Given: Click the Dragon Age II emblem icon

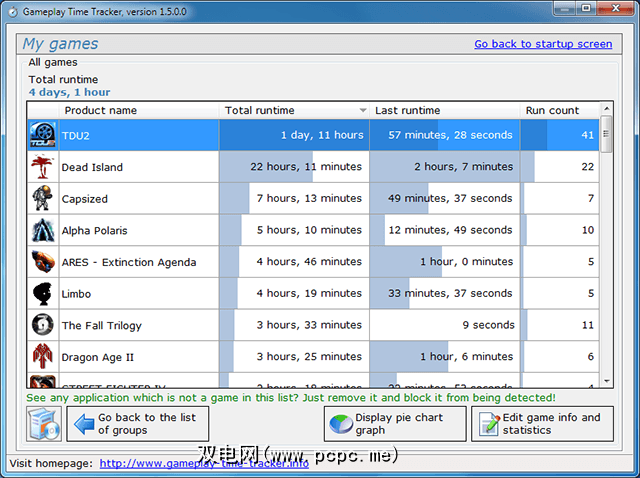Looking at the screenshot, I should 43,356.
